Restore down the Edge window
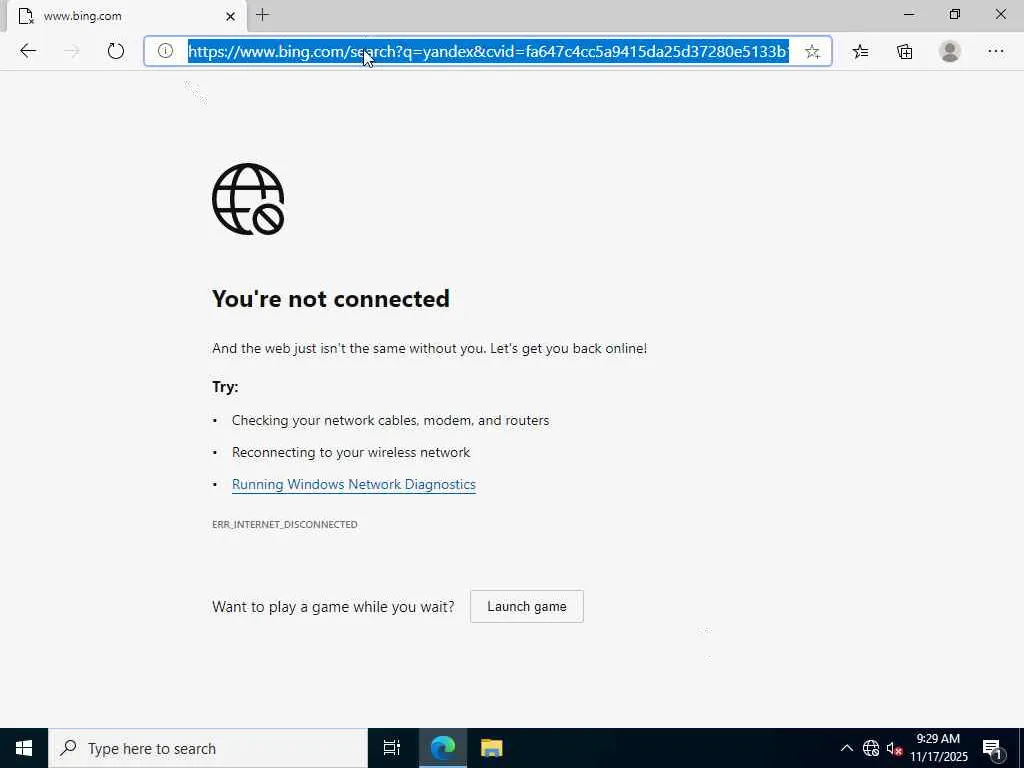 (955, 14)
